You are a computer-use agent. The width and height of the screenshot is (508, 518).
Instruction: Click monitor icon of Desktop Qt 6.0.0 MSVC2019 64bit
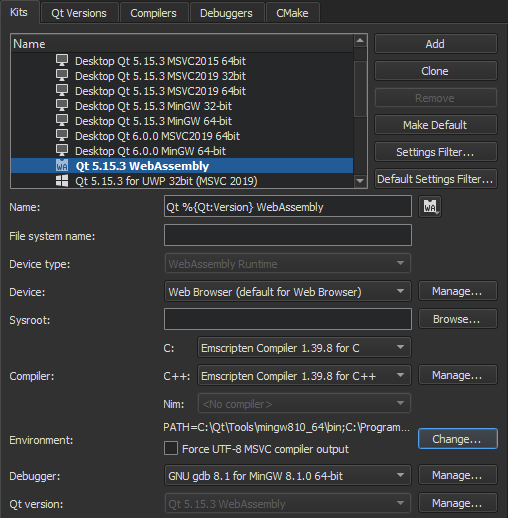coord(62,136)
